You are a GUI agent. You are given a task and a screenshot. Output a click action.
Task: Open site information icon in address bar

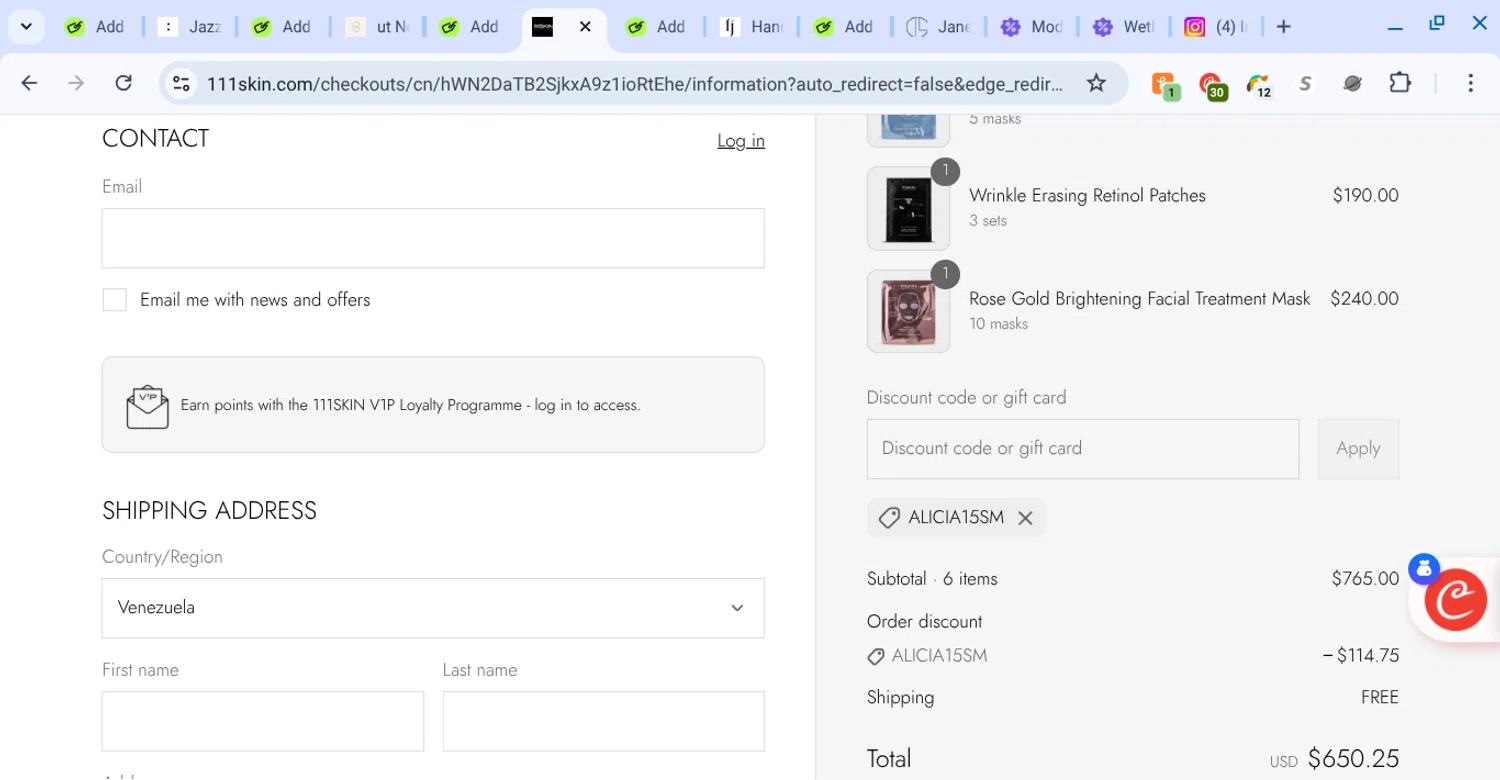point(181,84)
